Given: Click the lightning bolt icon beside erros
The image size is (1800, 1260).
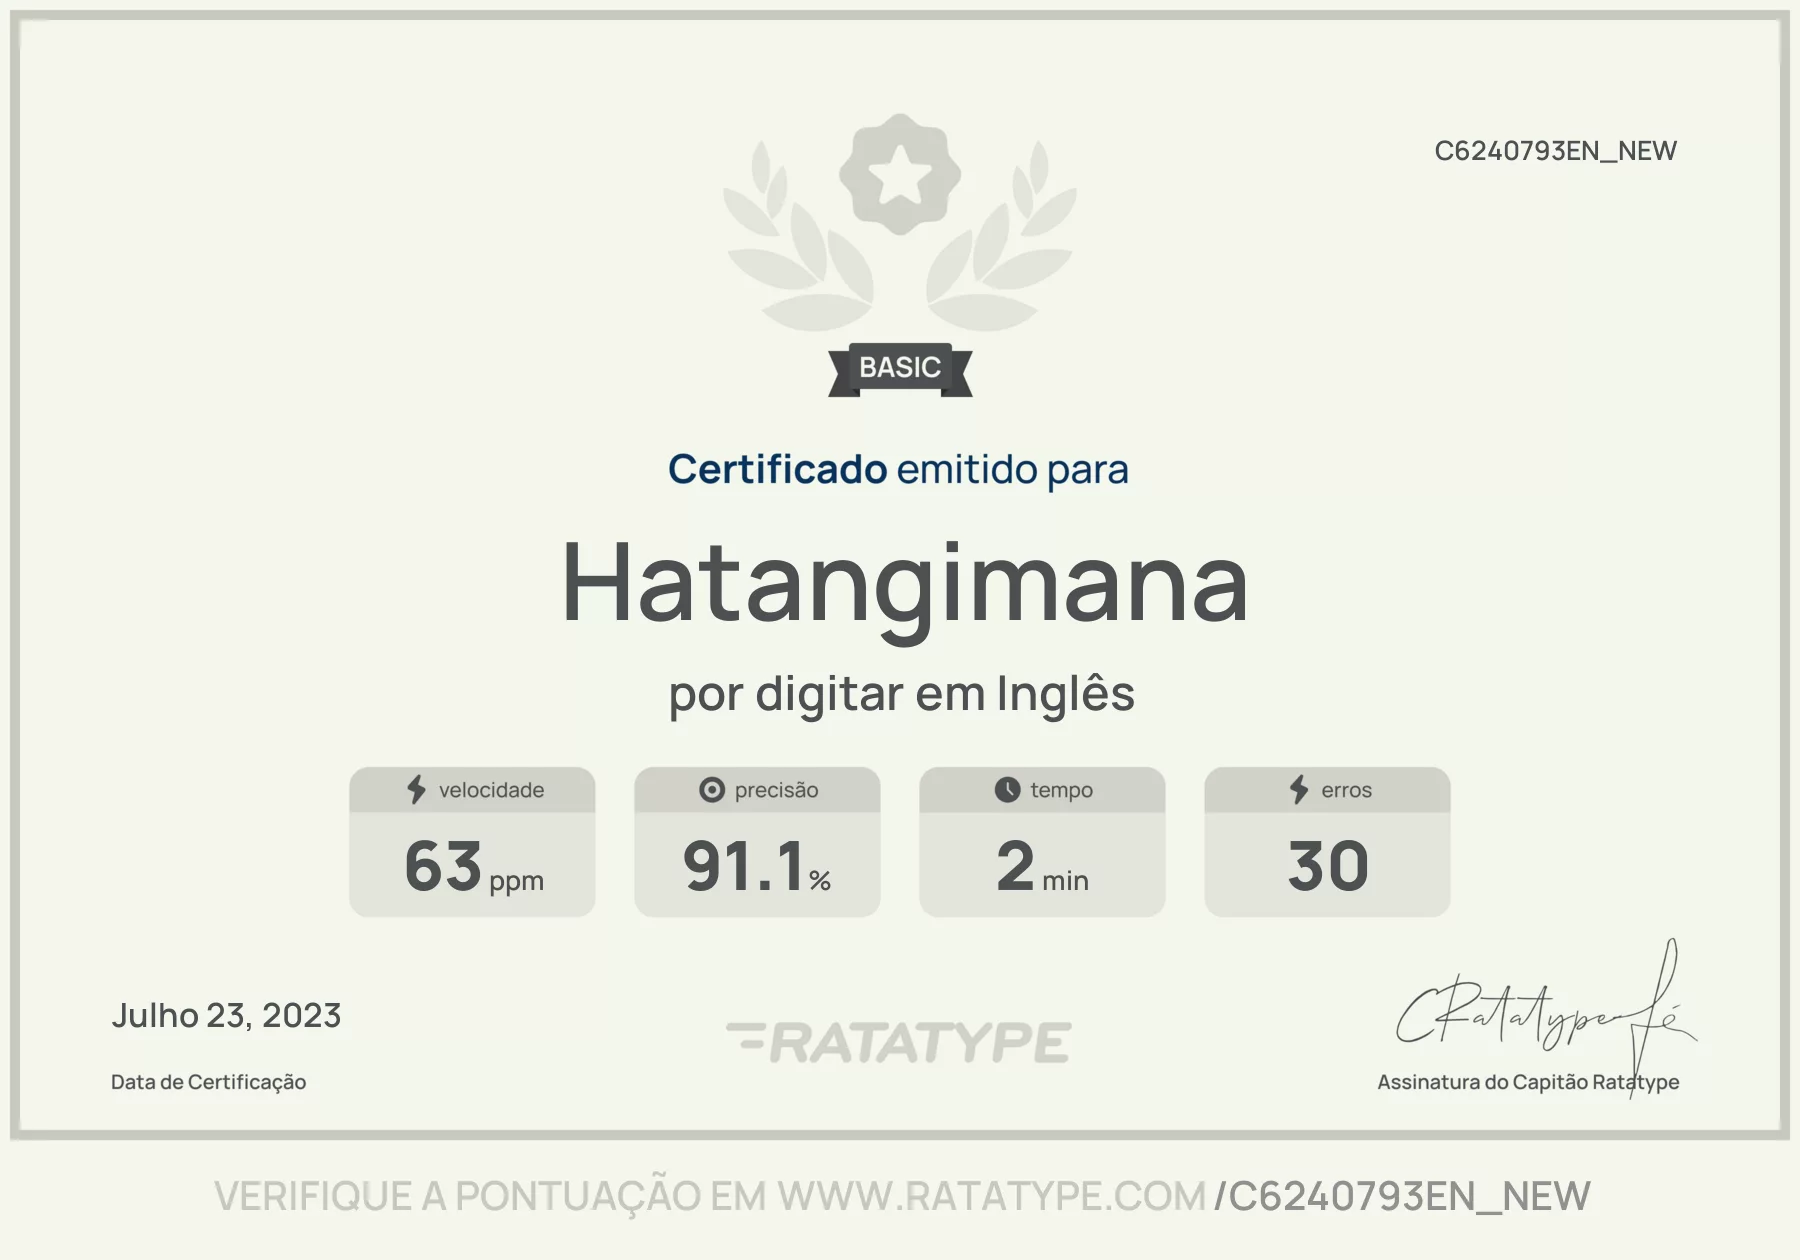Looking at the screenshot, I should [x=1299, y=790].
